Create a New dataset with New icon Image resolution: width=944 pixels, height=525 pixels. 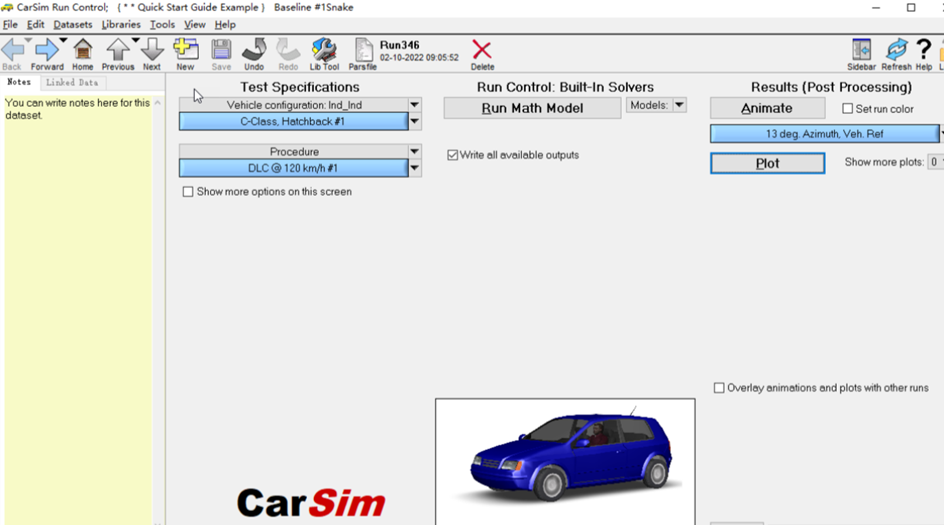(x=185, y=50)
